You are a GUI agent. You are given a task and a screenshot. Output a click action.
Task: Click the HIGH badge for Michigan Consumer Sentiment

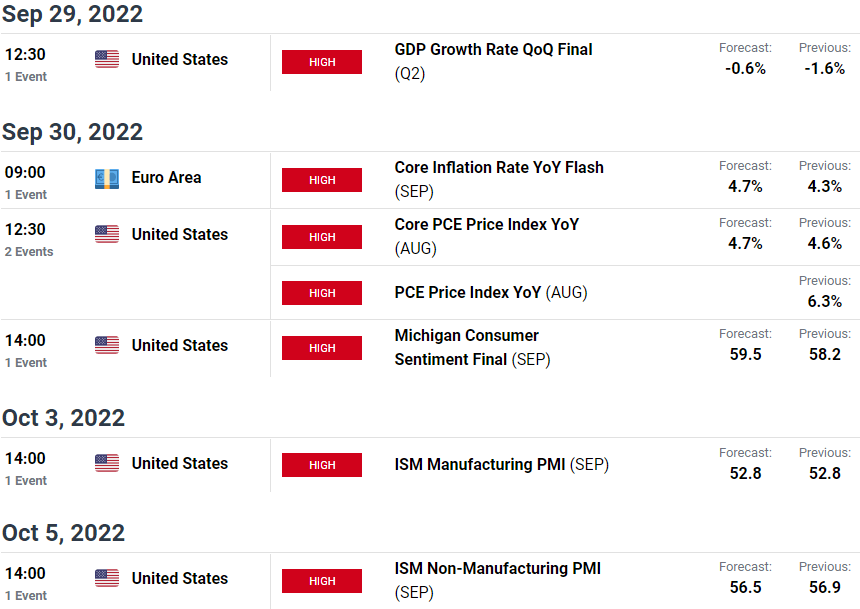click(322, 348)
